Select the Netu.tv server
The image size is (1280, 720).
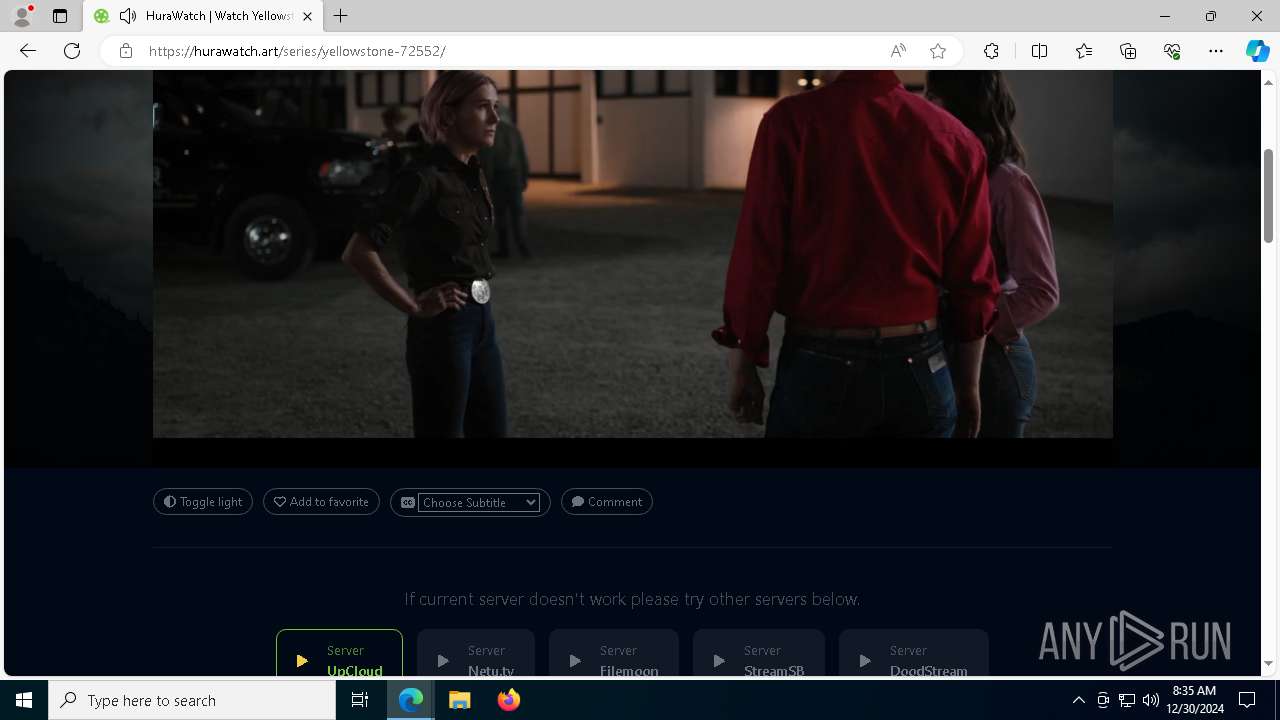(x=476, y=653)
